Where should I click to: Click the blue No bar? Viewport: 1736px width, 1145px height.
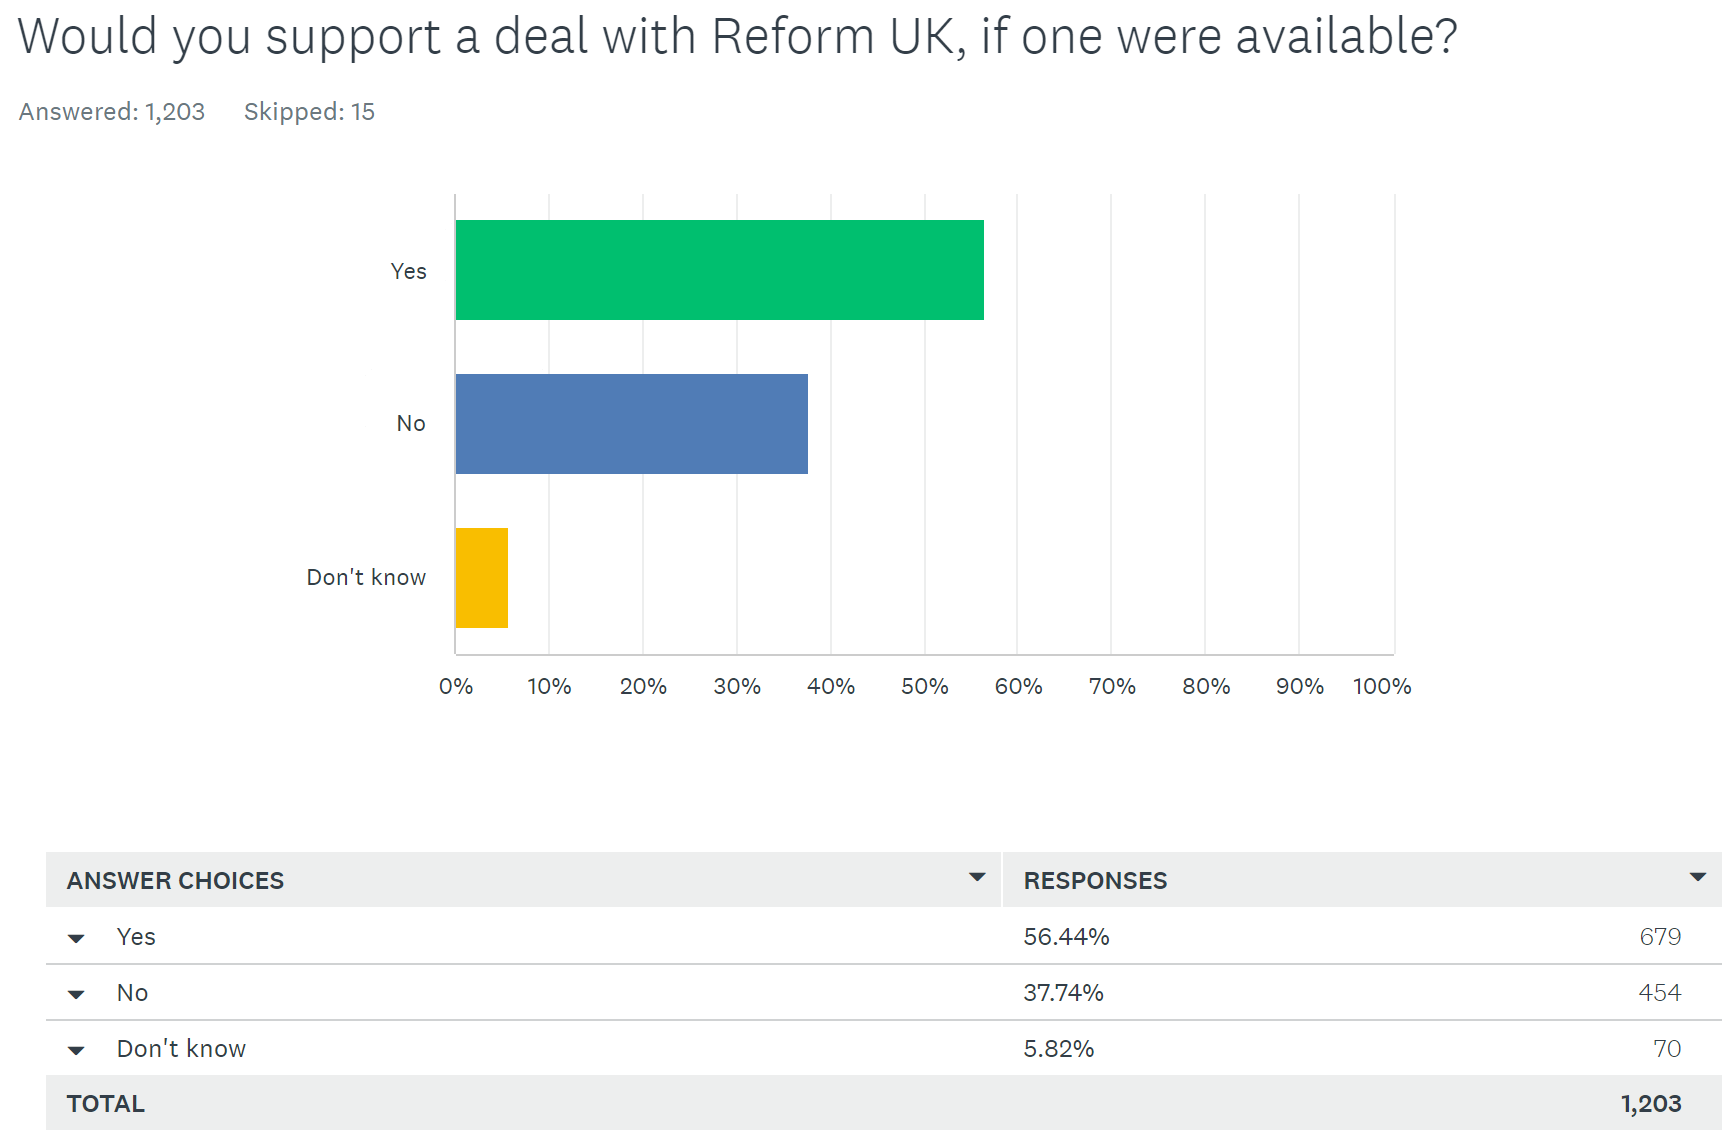click(631, 424)
